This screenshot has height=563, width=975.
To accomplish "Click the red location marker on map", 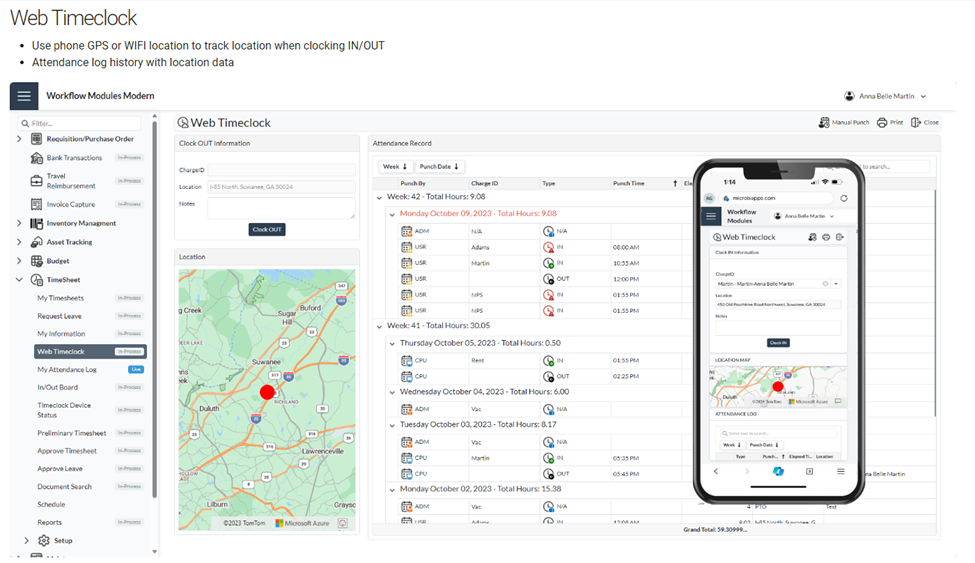I will pyautogui.click(x=267, y=392).
